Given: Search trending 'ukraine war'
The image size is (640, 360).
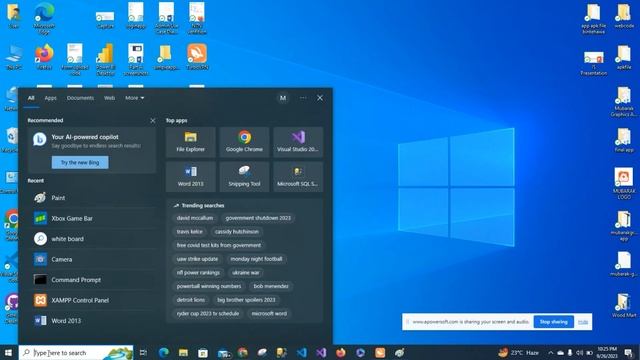Looking at the screenshot, I should [246, 272].
